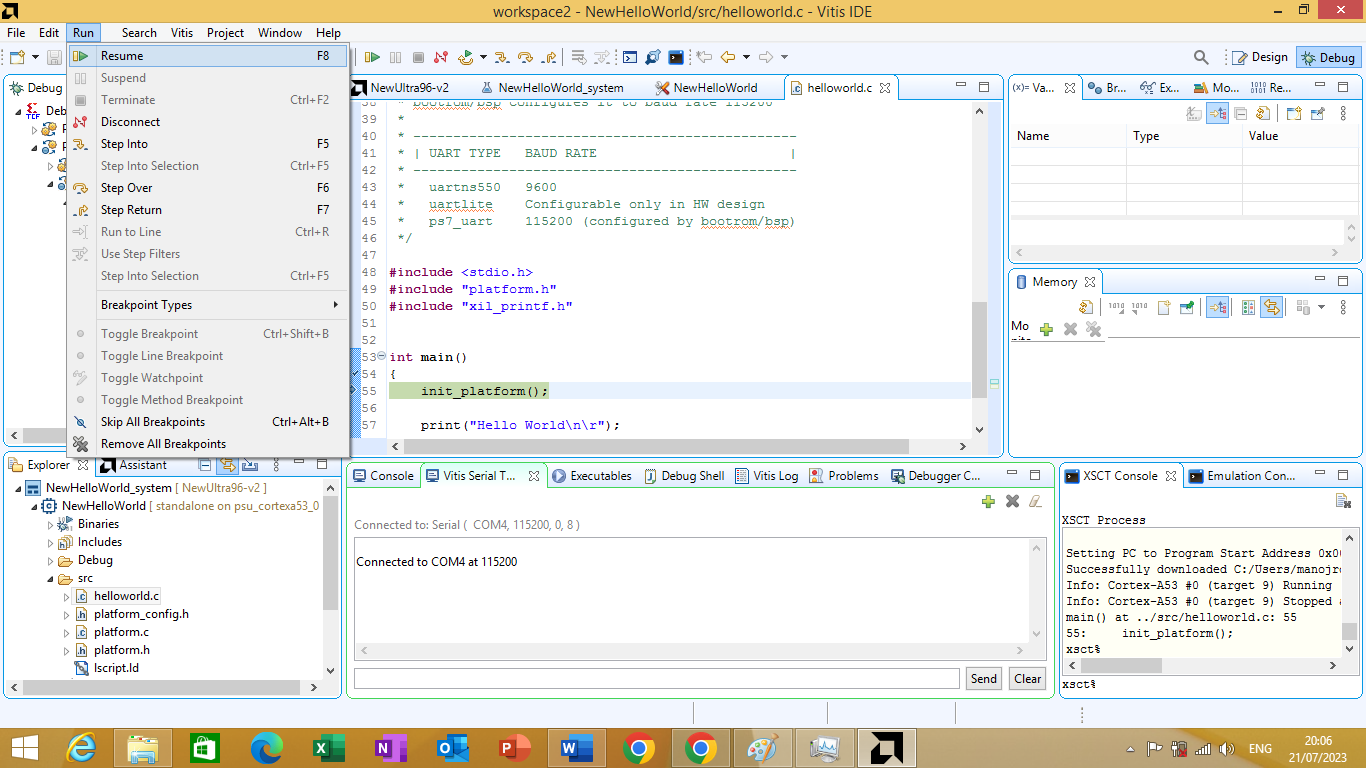Open Microsoft Word from the taskbar
The height and width of the screenshot is (768, 1366).
tap(576, 747)
